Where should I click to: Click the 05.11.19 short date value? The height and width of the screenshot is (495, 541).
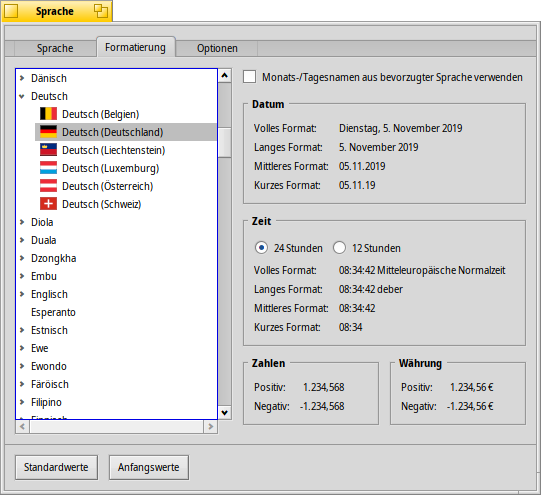[357, 185]
